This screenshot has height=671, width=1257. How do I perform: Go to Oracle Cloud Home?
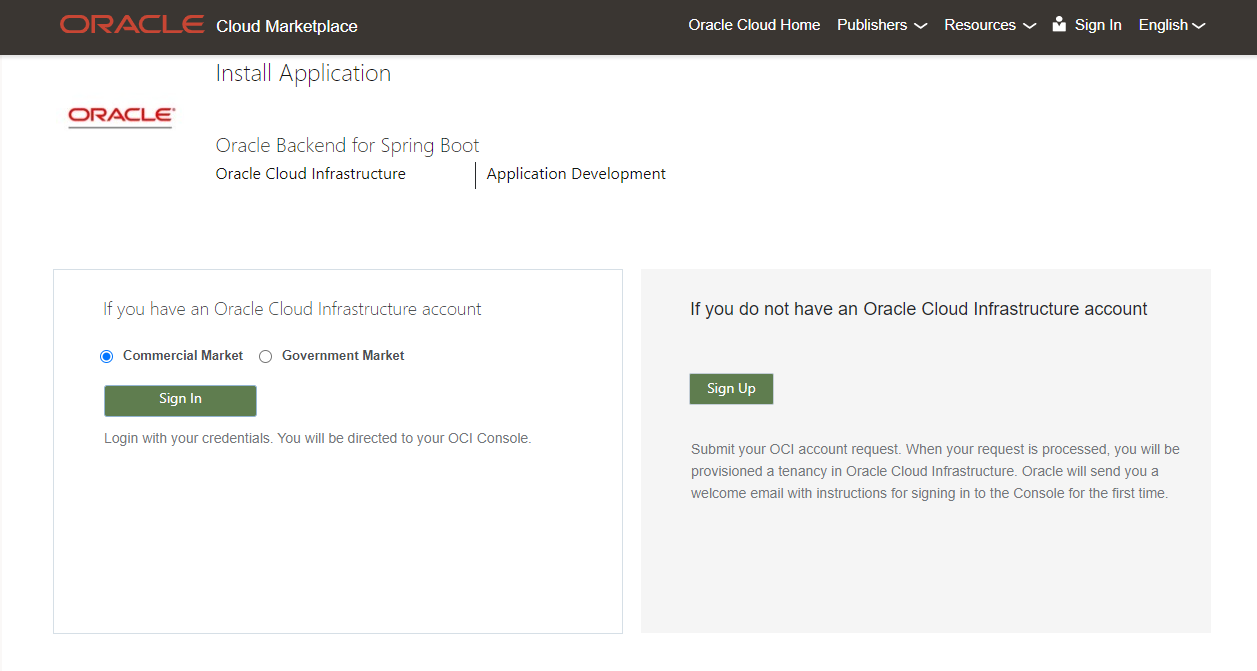pos(754,25)
